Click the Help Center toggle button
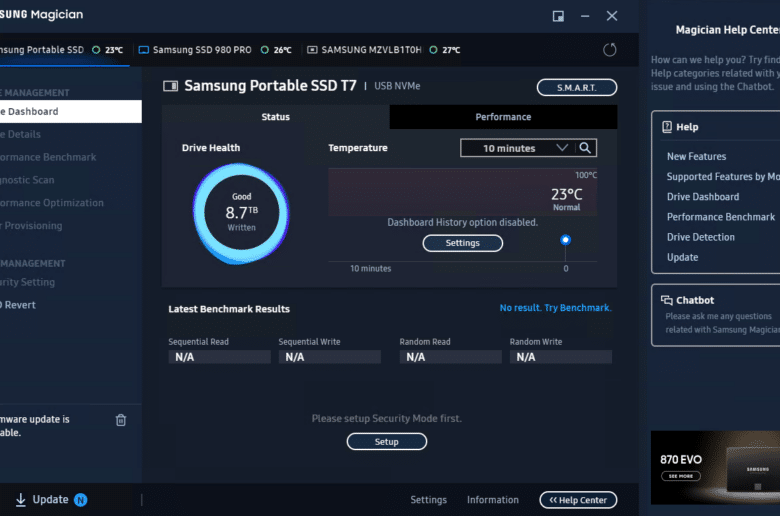The height and width of the screenshot is (516, 780). click(x=578, y=500)
